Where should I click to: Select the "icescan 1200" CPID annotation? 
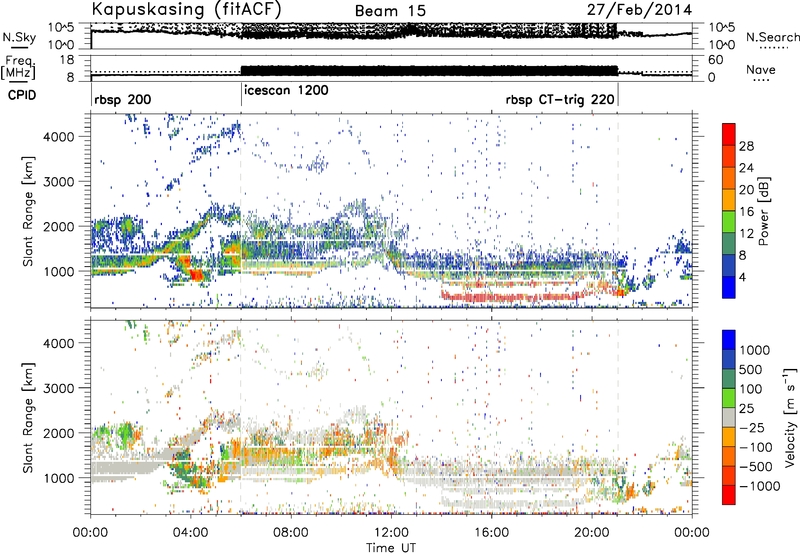286,91
